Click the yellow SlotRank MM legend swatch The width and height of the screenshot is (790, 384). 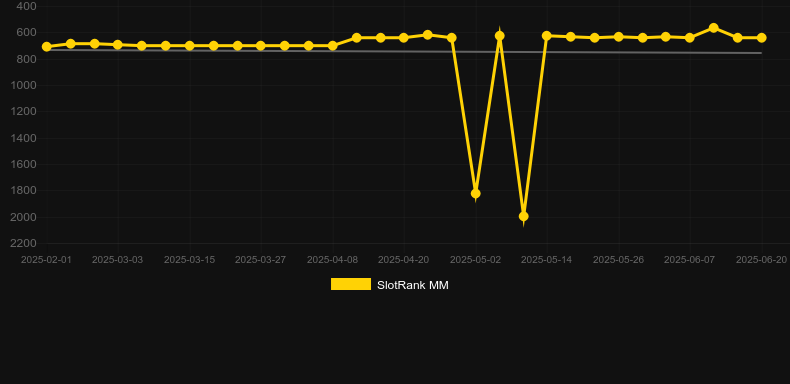(351, 284)
